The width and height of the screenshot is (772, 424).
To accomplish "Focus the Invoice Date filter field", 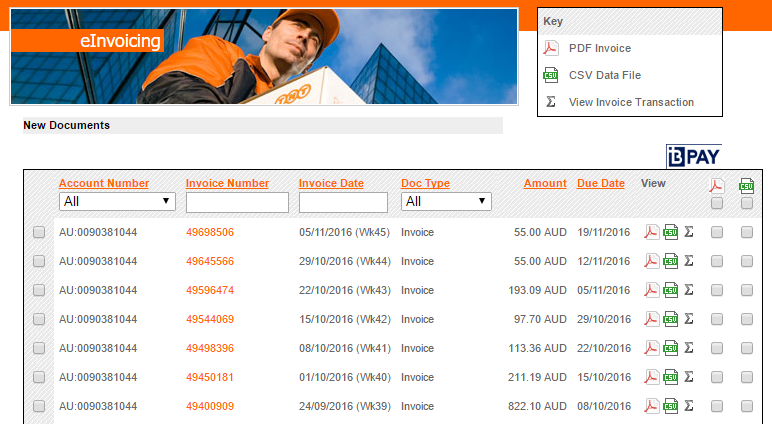I will click(343, 202).
